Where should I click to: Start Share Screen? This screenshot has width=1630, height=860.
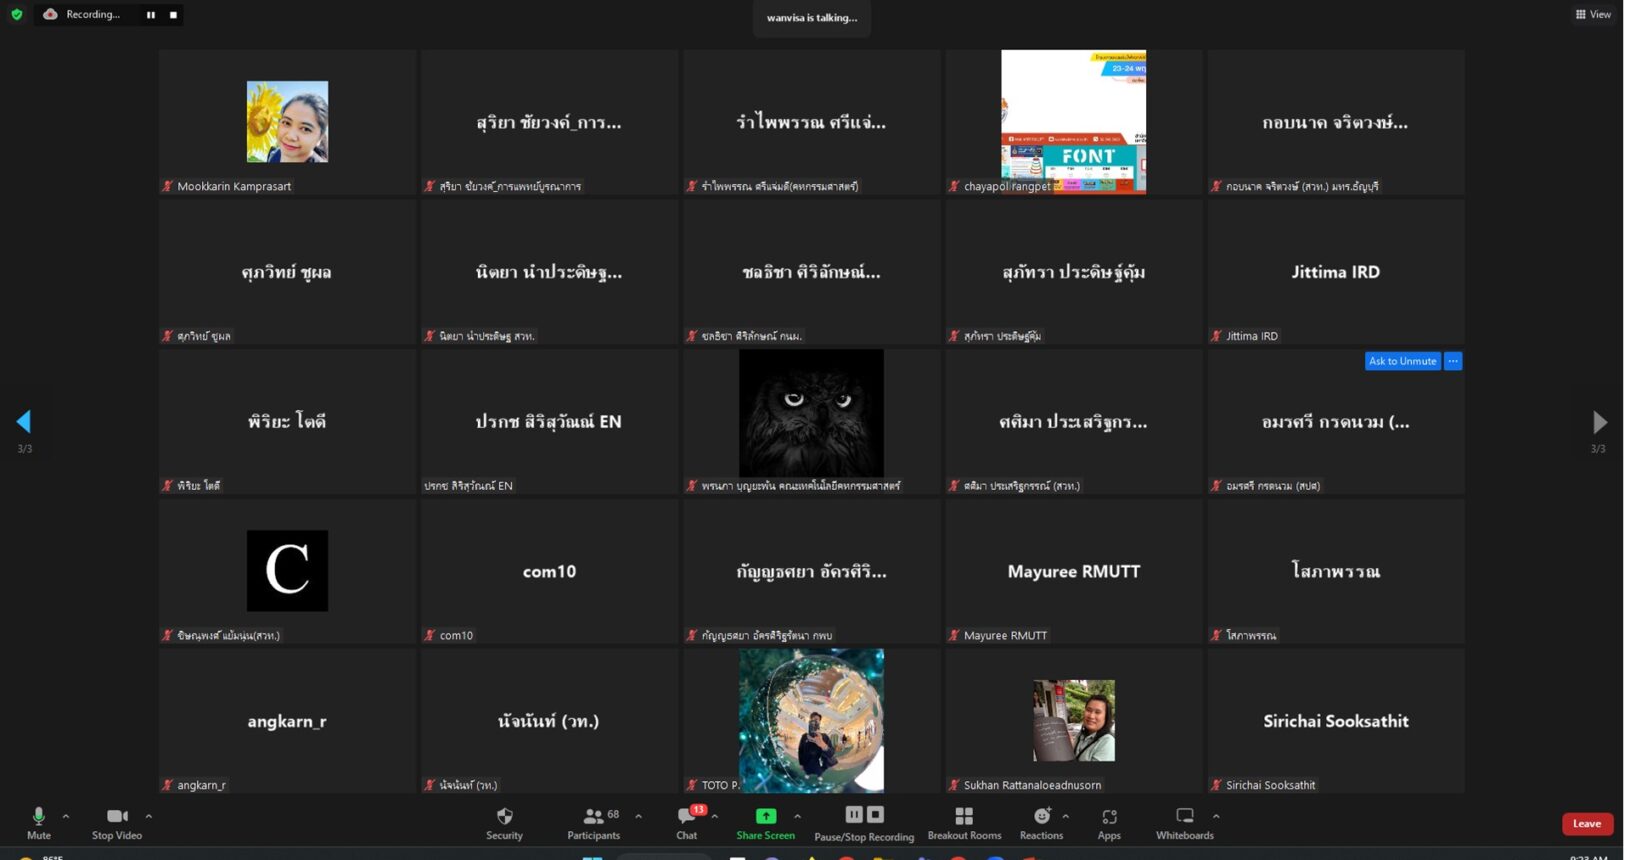click(765, 823)
